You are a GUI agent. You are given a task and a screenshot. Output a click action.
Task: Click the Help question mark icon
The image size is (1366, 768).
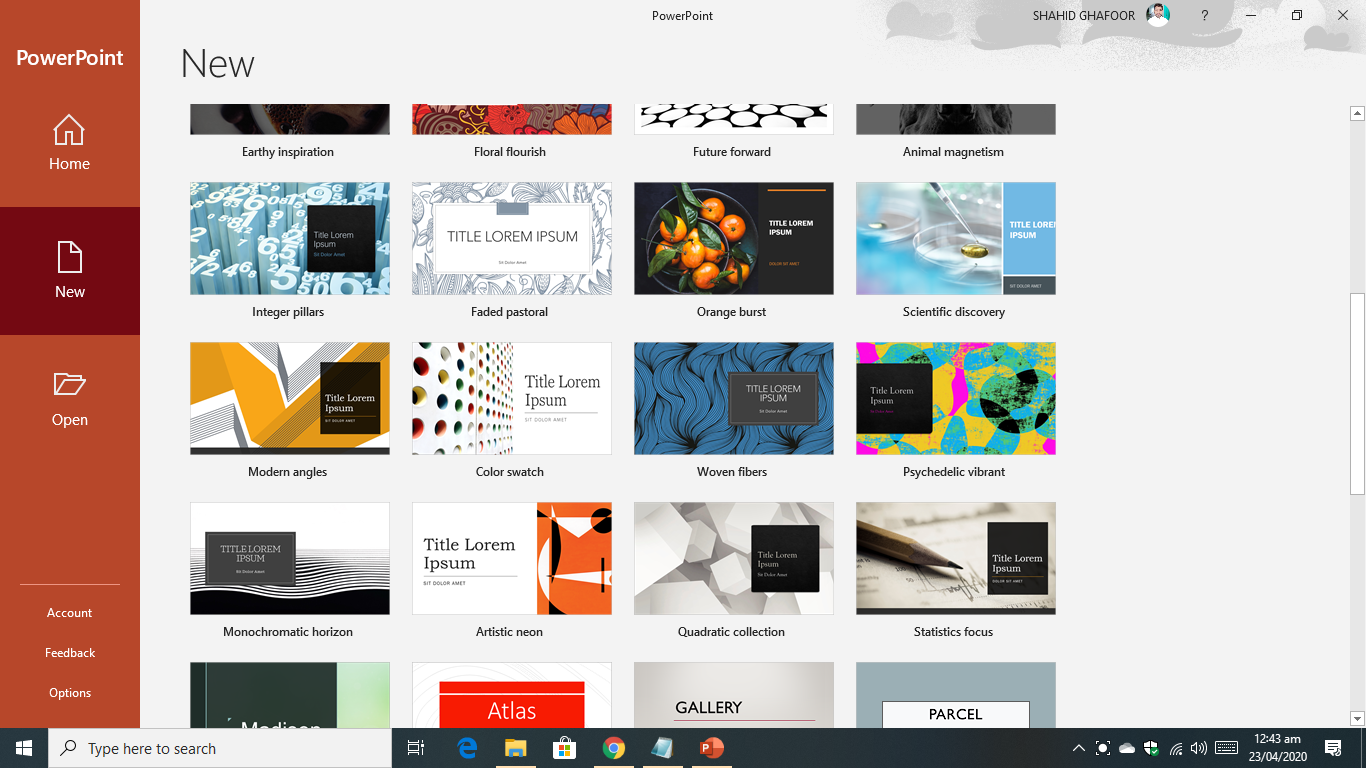point(1204,15)
